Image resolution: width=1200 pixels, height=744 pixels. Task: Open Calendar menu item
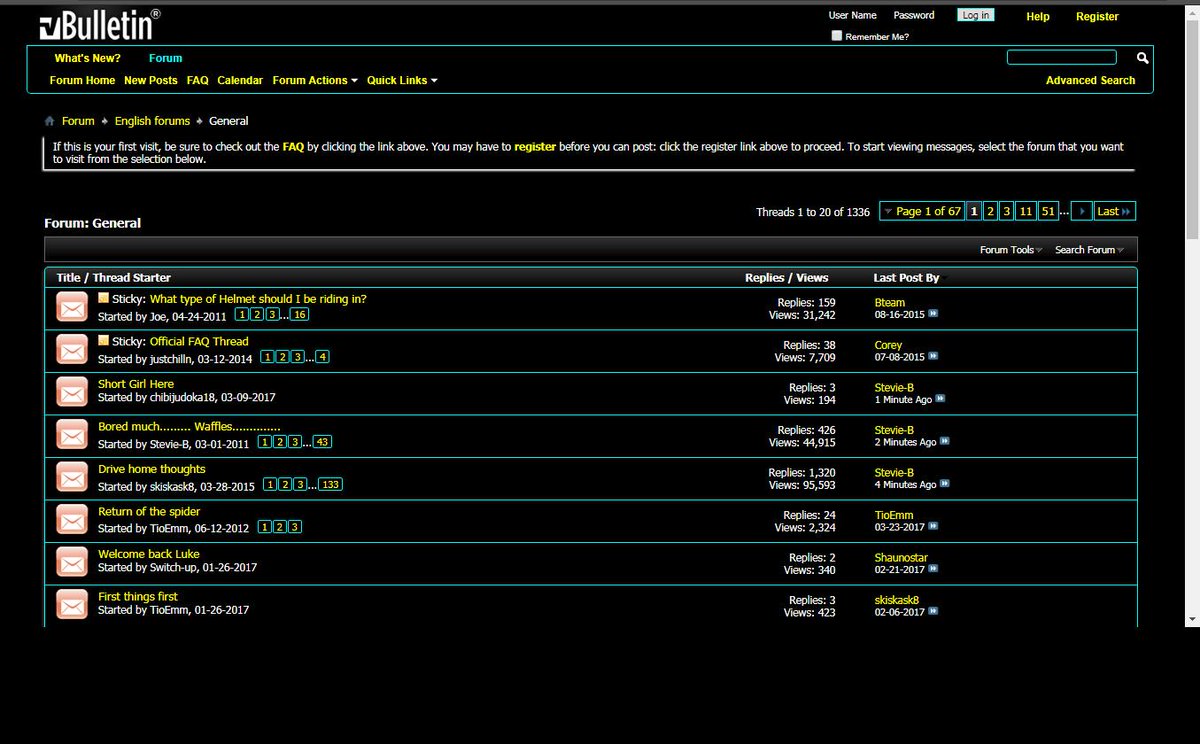240,80
